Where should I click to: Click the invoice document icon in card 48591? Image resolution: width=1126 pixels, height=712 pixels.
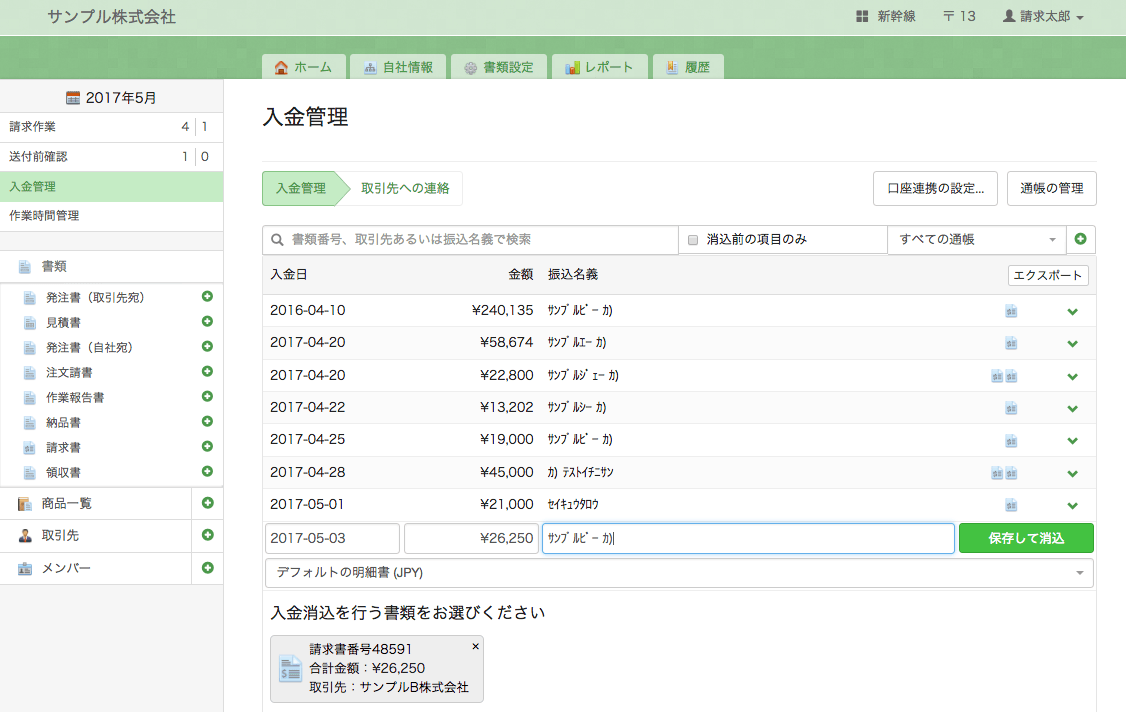click(x=290, y=669)
